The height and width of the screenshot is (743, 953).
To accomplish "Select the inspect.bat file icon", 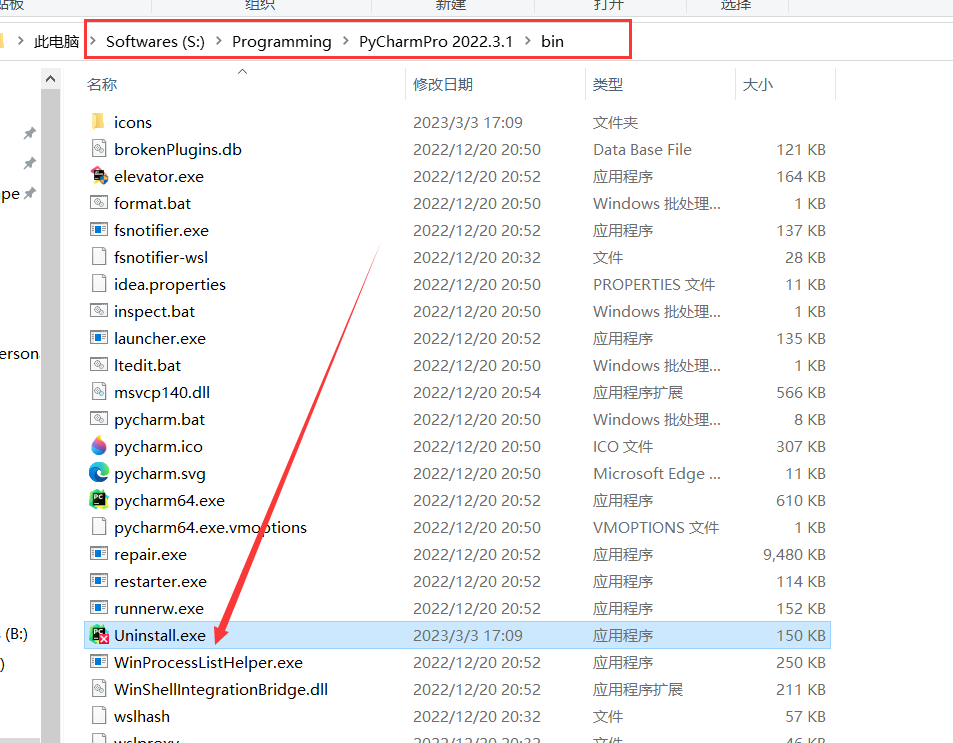I will 98,311.
